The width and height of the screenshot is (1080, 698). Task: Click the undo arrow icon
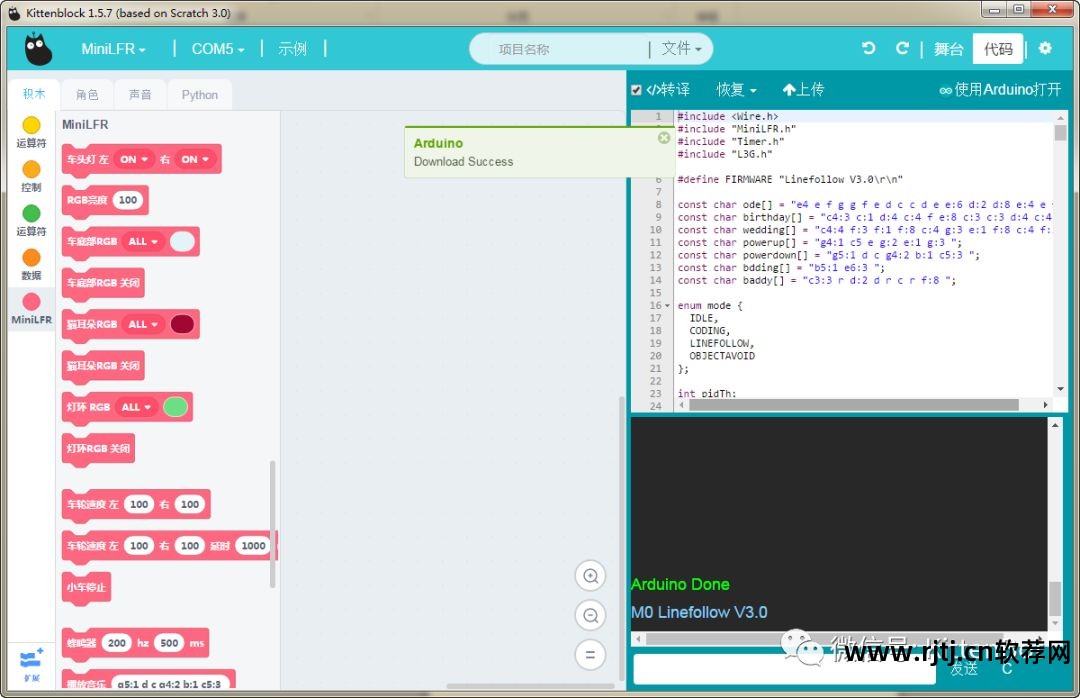click(869, 48)
